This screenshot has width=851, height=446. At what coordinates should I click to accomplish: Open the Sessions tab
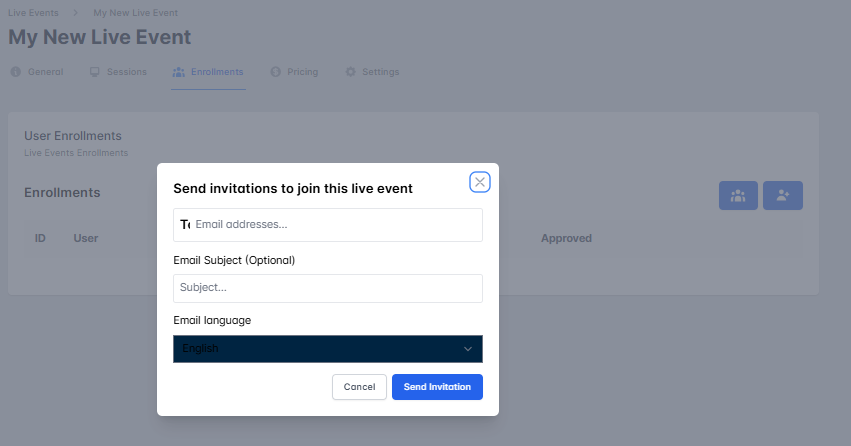(127, 72)
